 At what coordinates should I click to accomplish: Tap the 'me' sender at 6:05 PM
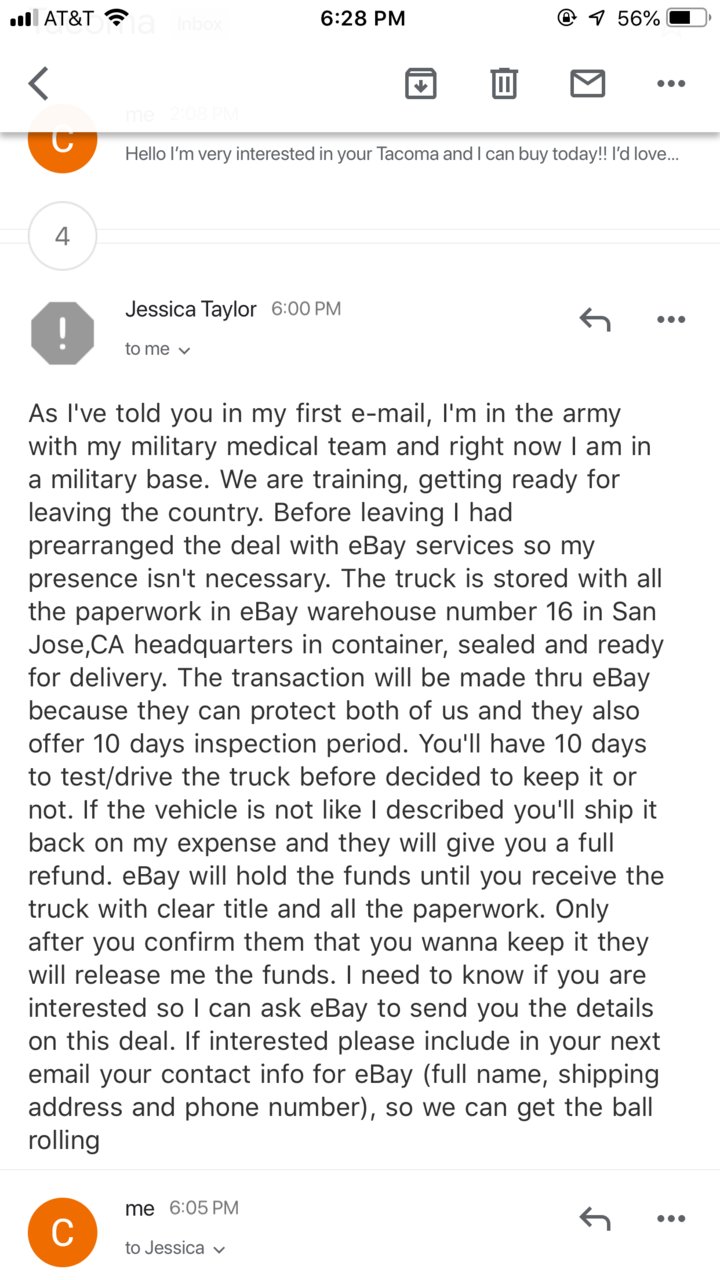point(140,1208)
